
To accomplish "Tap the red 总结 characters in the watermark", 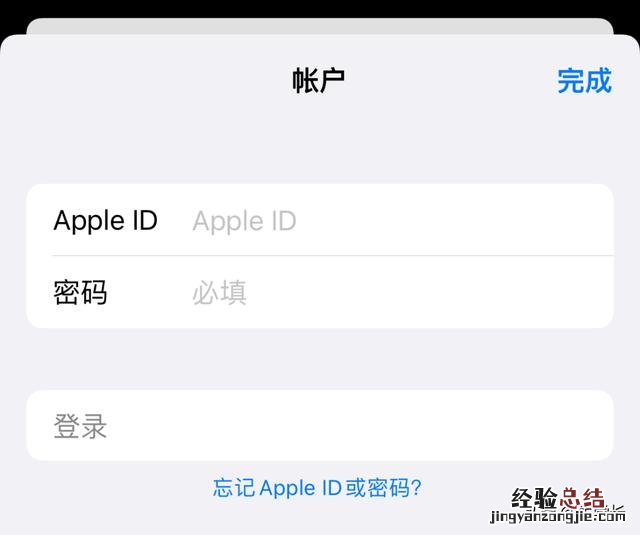I will click(582, 498).
